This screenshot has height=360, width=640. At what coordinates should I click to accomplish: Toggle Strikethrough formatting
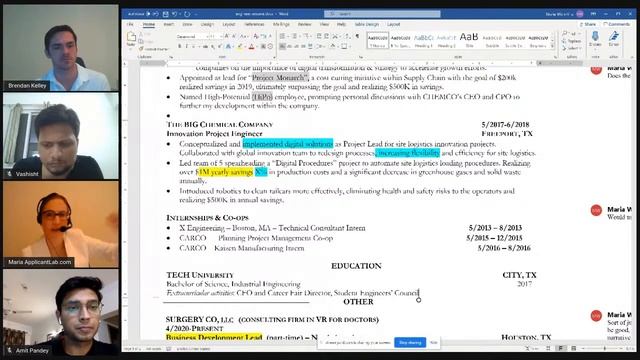click(205, 47)
